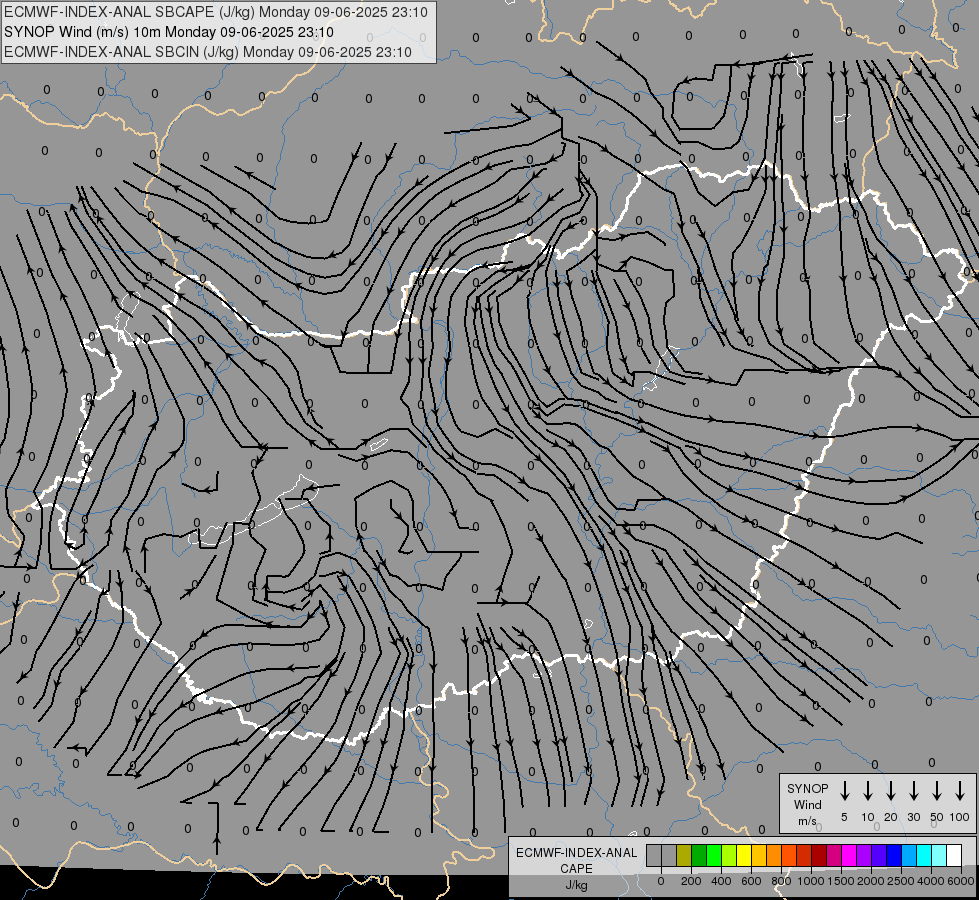The height and width of the screenshot is (900, 979).
Task: Click the 6000 tick label on CAPE scale
Action: pyautogui.click(x=960, y=881)
